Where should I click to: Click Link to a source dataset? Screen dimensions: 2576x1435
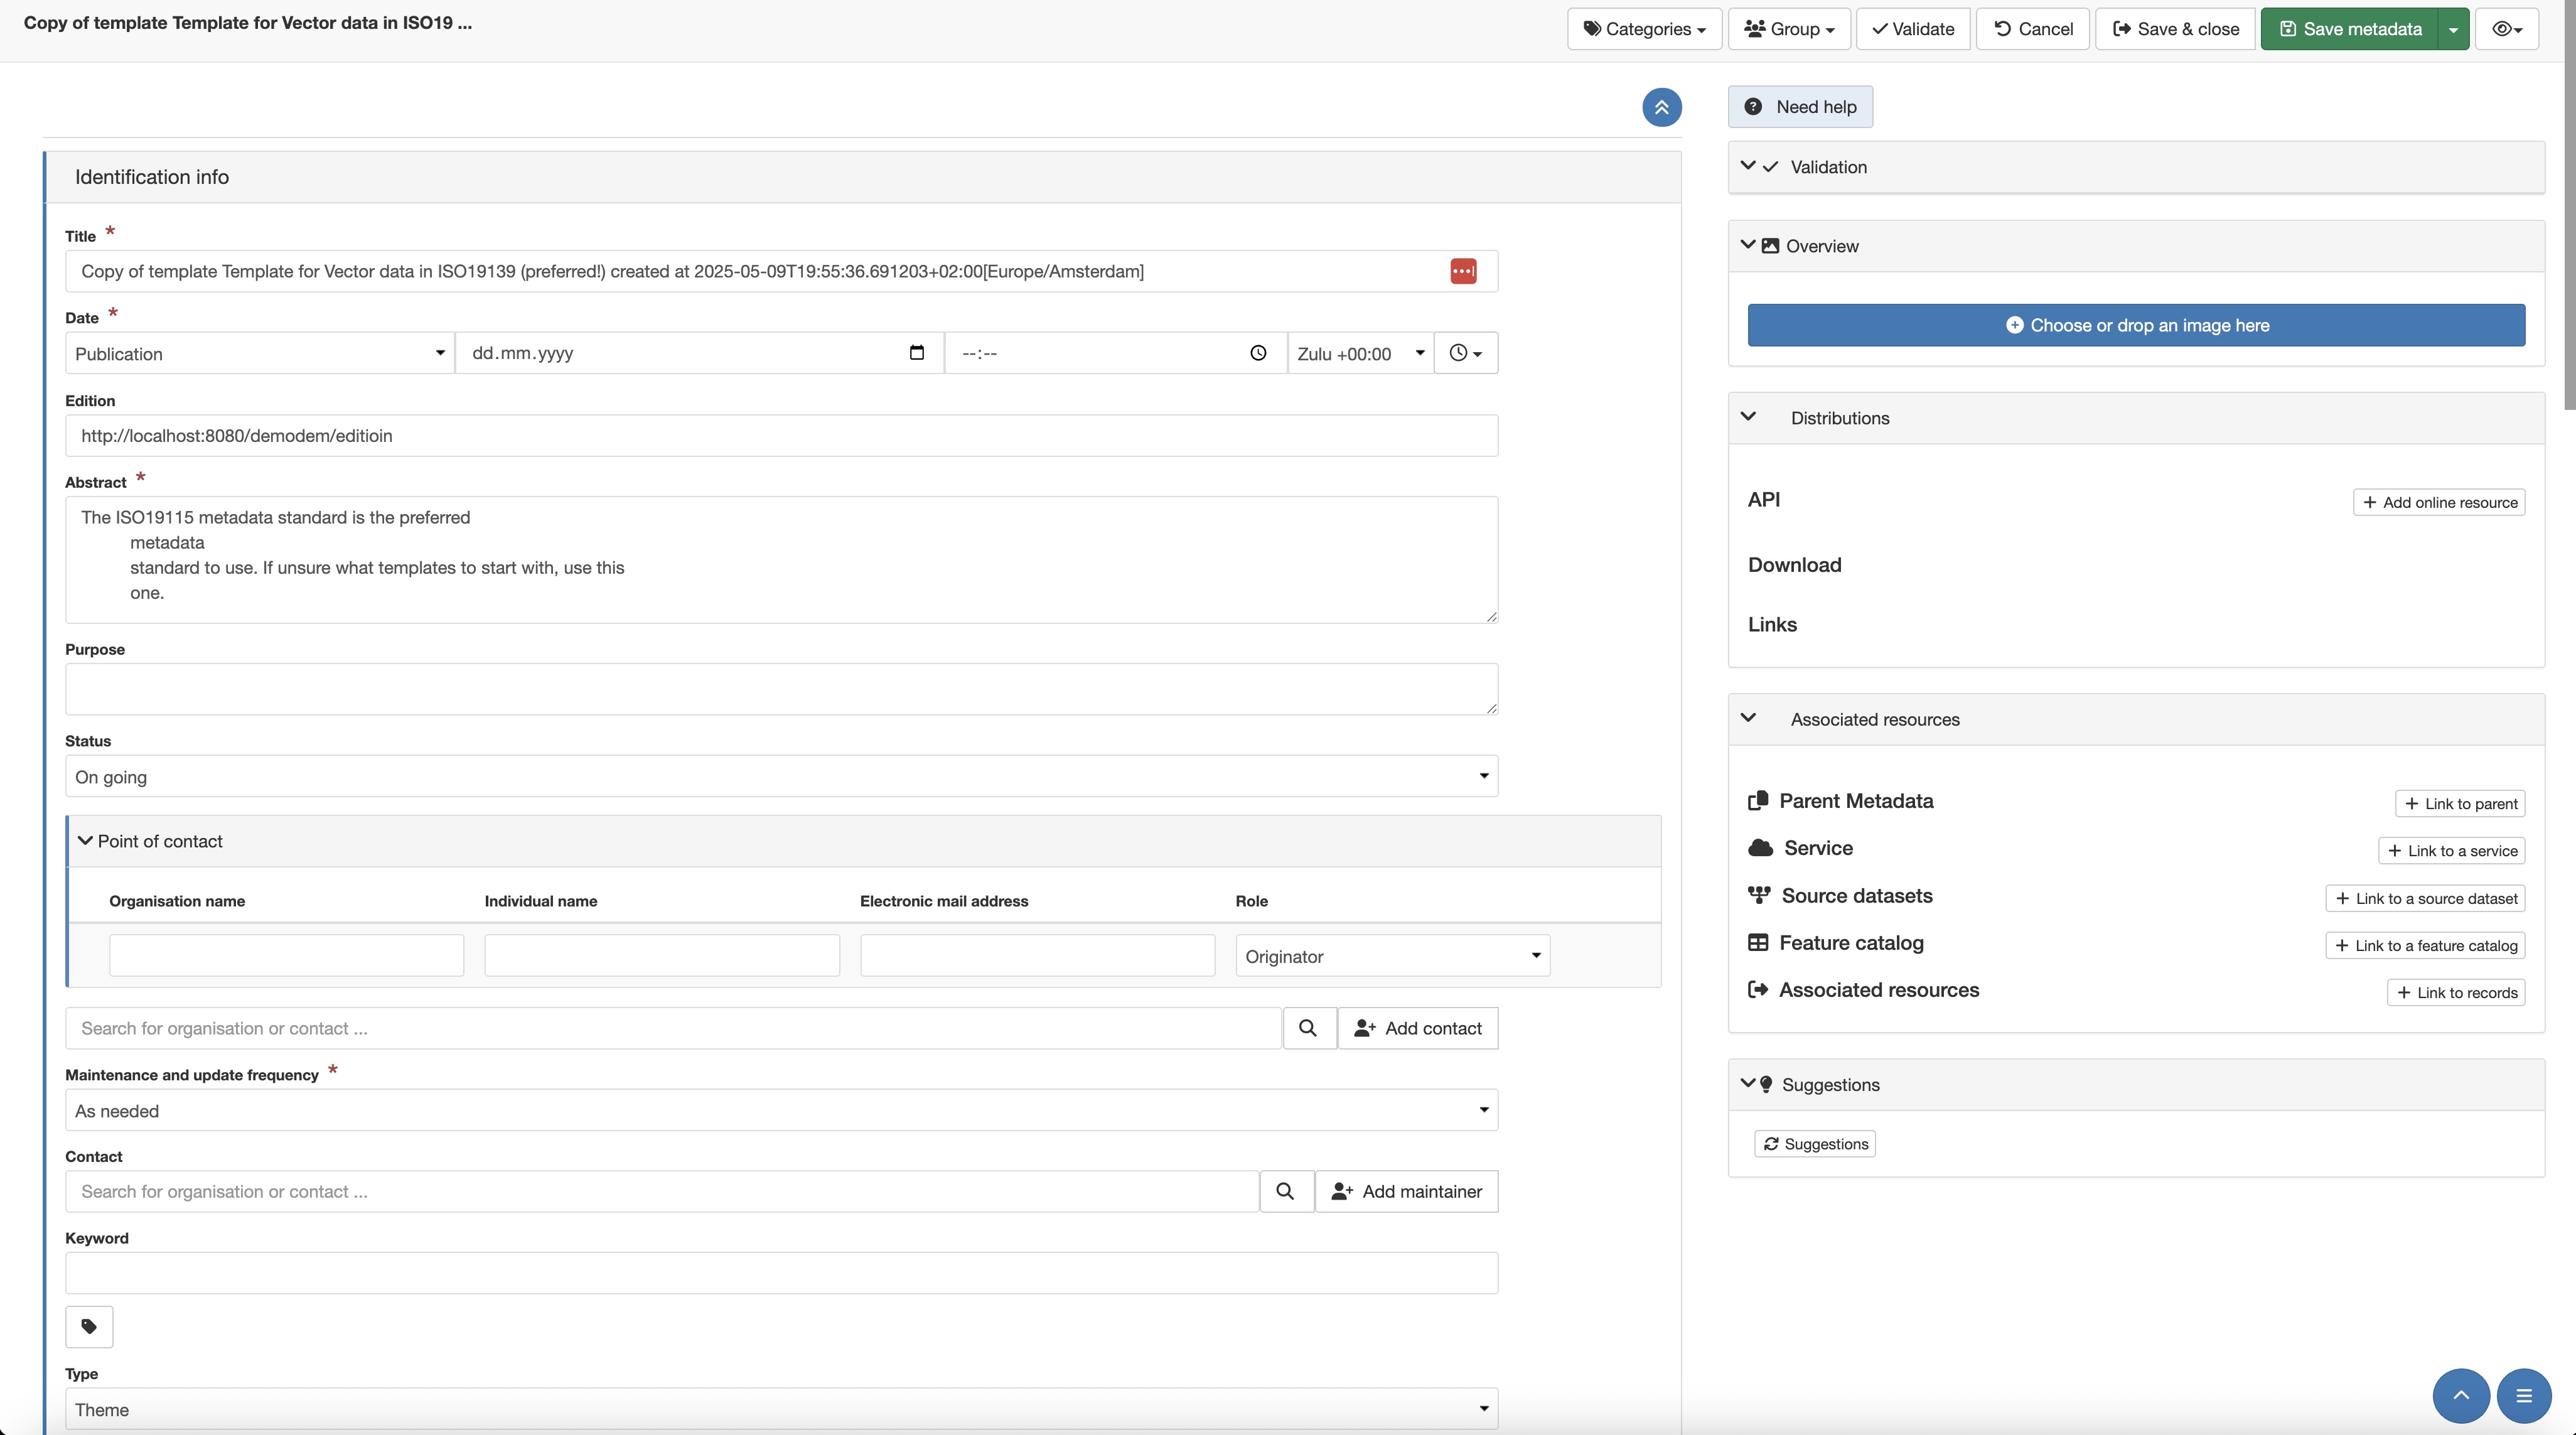pos(2425,898)
